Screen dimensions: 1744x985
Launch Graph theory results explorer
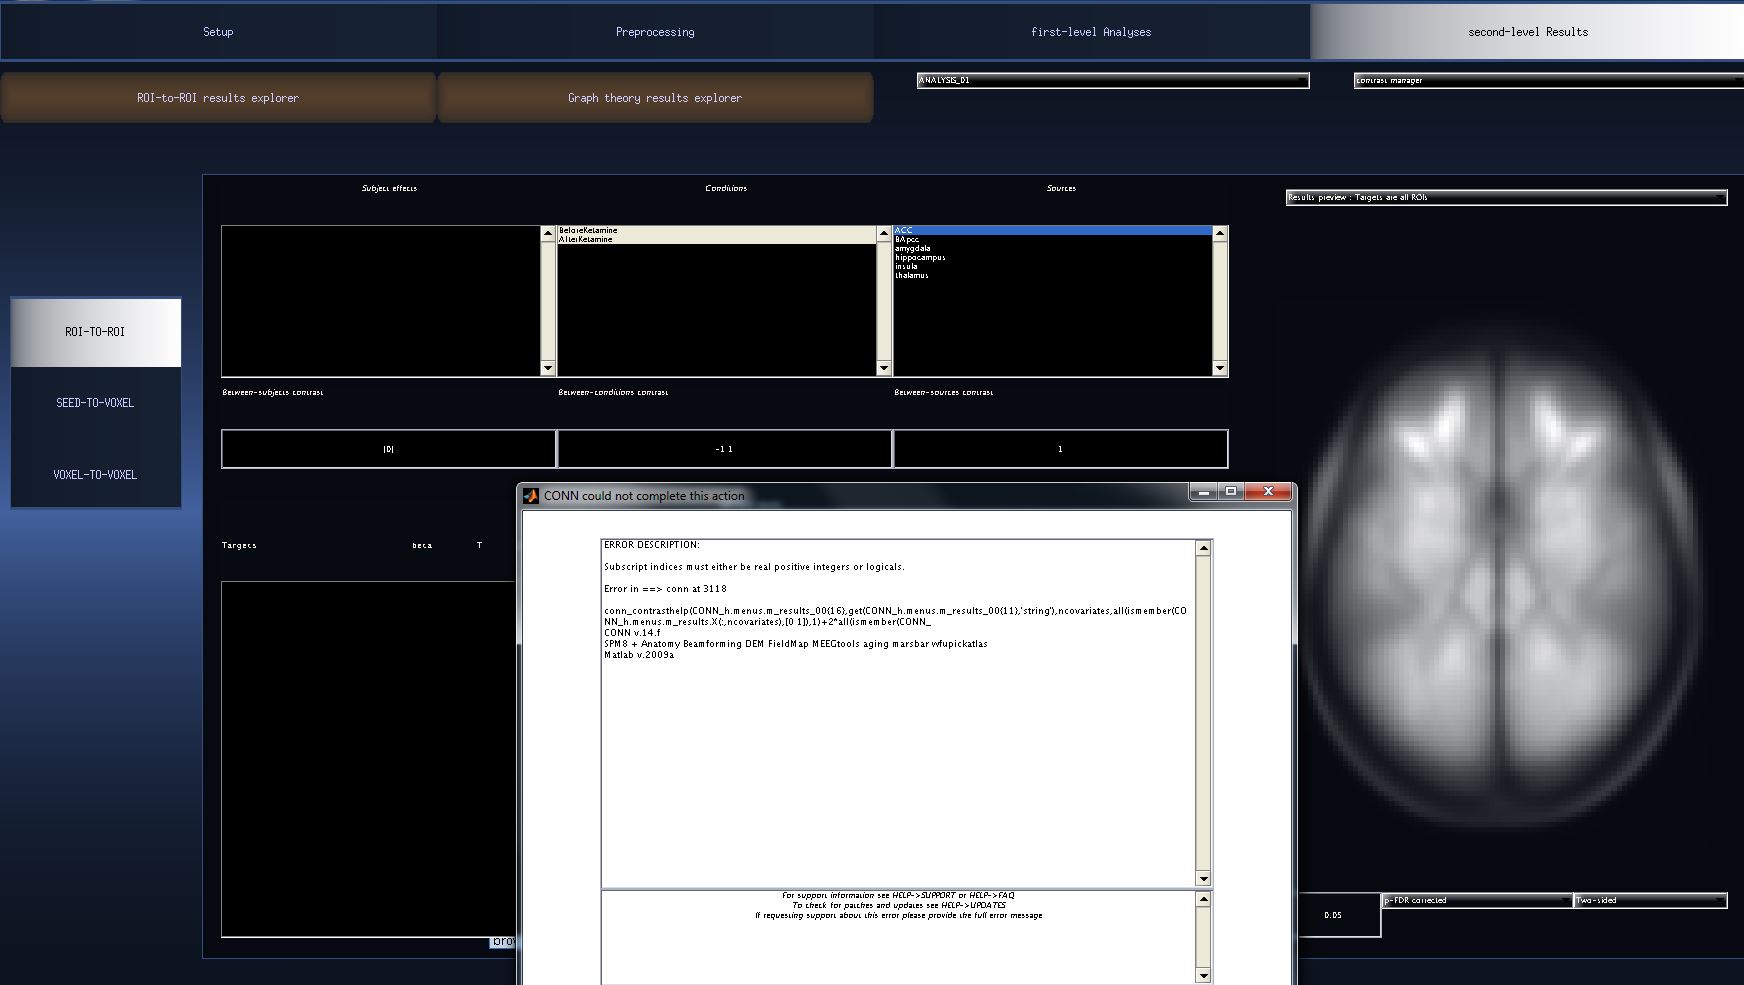click(x=655, y=98)
